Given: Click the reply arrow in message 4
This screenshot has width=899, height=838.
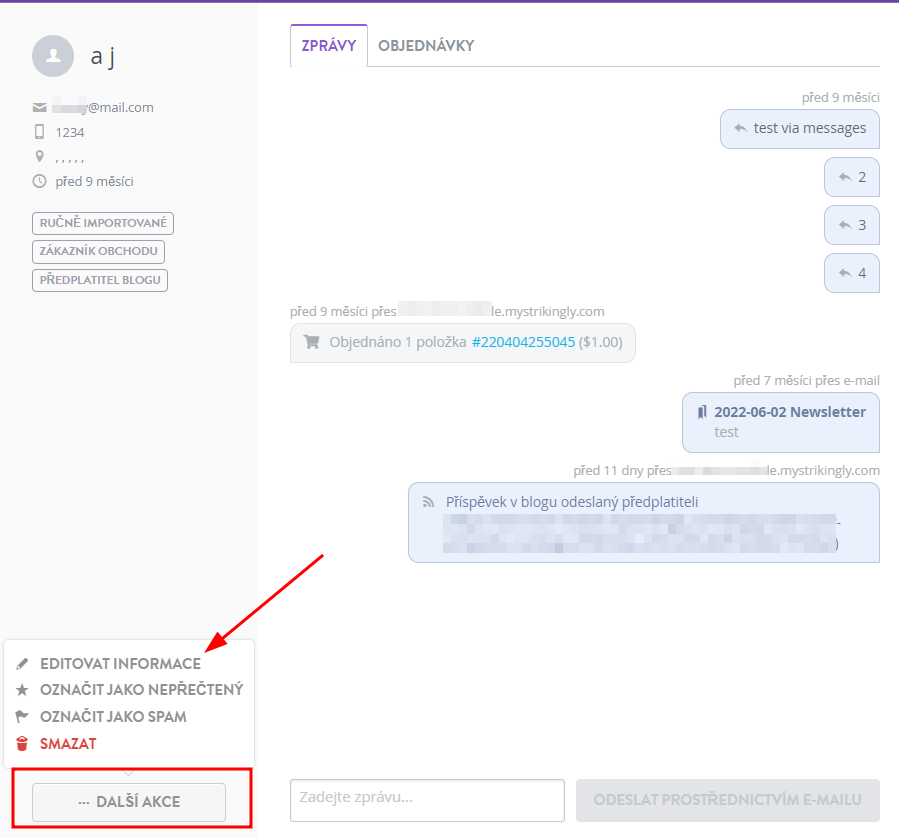Looking at the screenshot, I should [x=845, y=273].
